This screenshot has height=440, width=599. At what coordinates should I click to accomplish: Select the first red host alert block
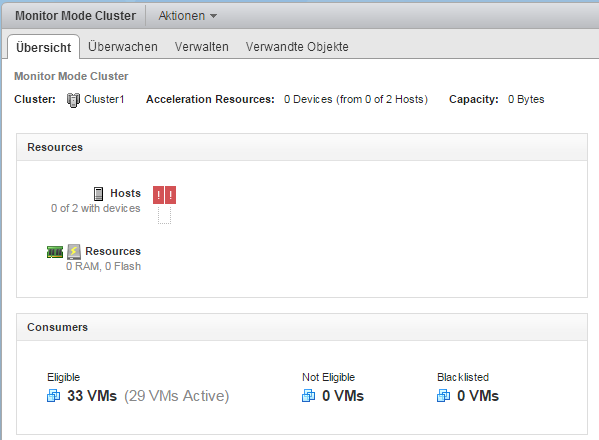[159, 195]
